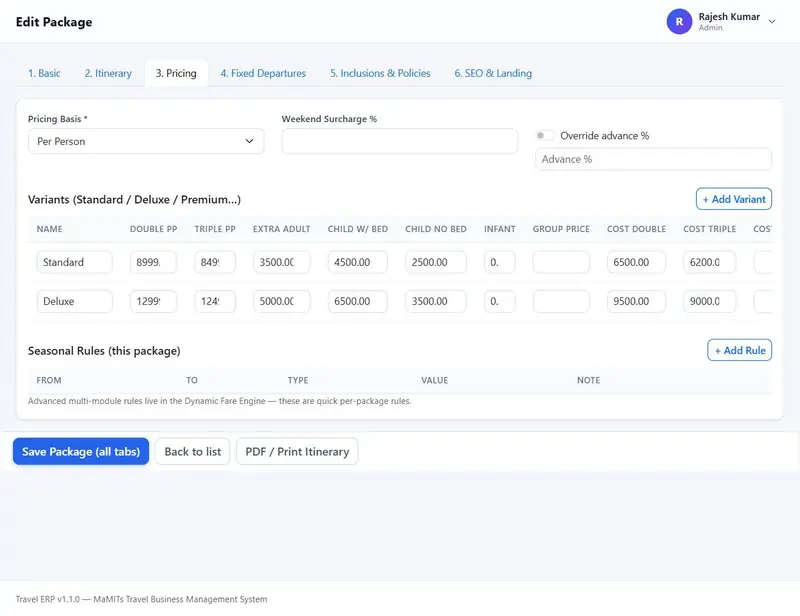Click the CHILD W/ BED column header
800x616 pixels.
358,229
